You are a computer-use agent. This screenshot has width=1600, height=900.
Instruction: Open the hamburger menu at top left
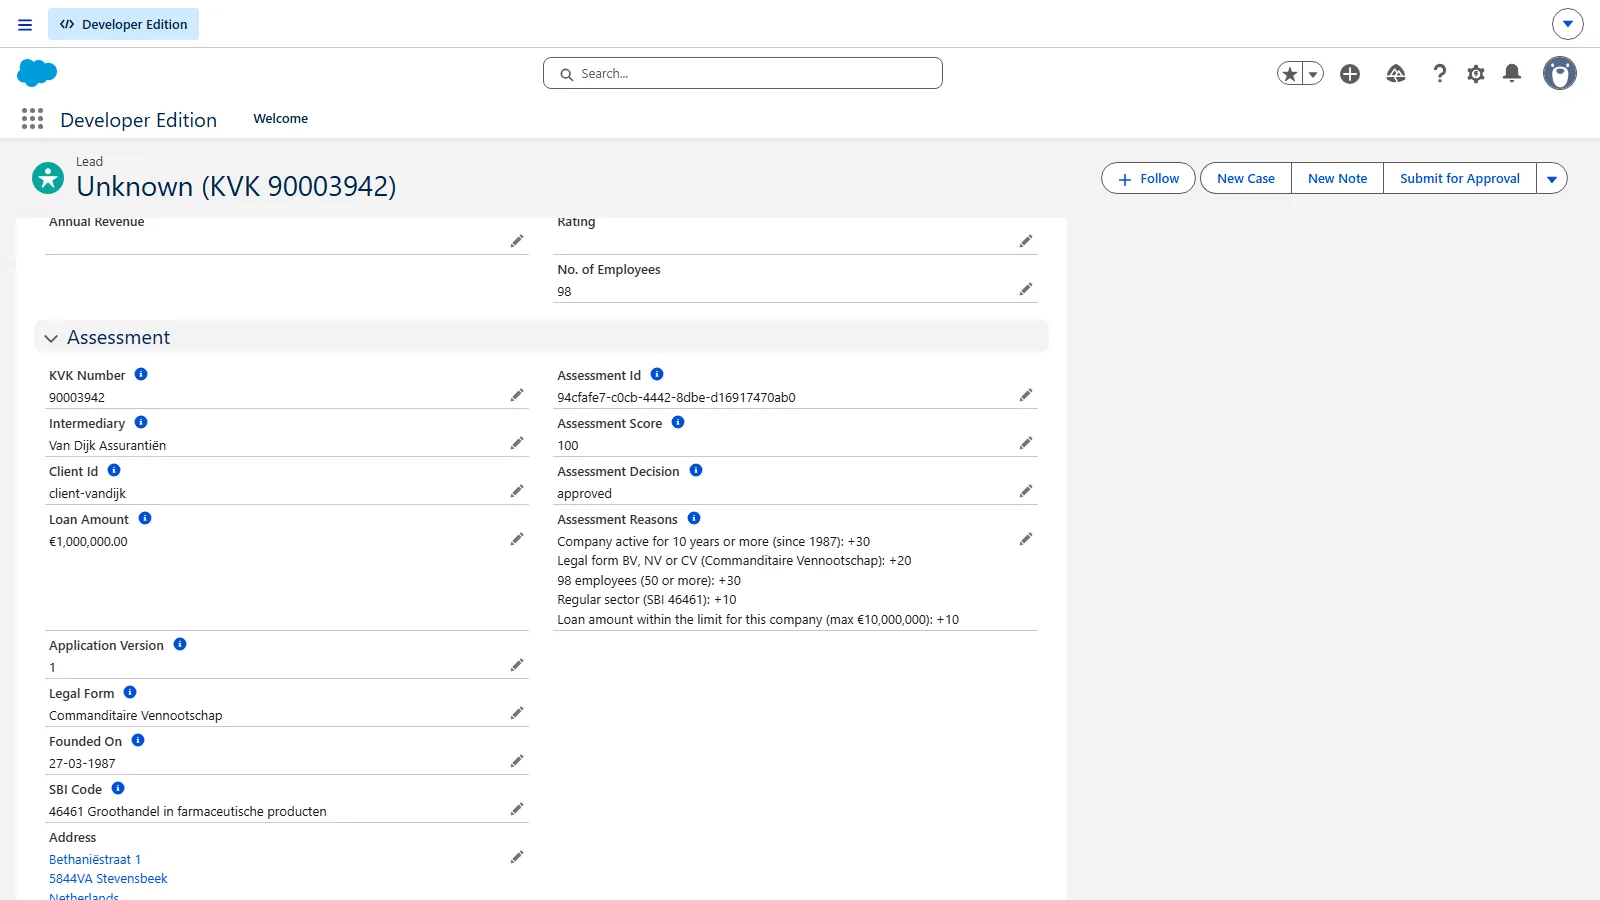25,24
